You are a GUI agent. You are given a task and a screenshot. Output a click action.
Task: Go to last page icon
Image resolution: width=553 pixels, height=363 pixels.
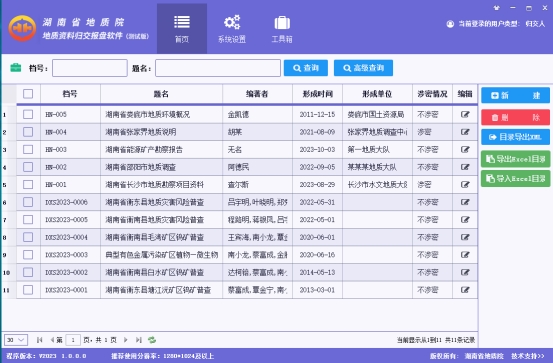139,340
